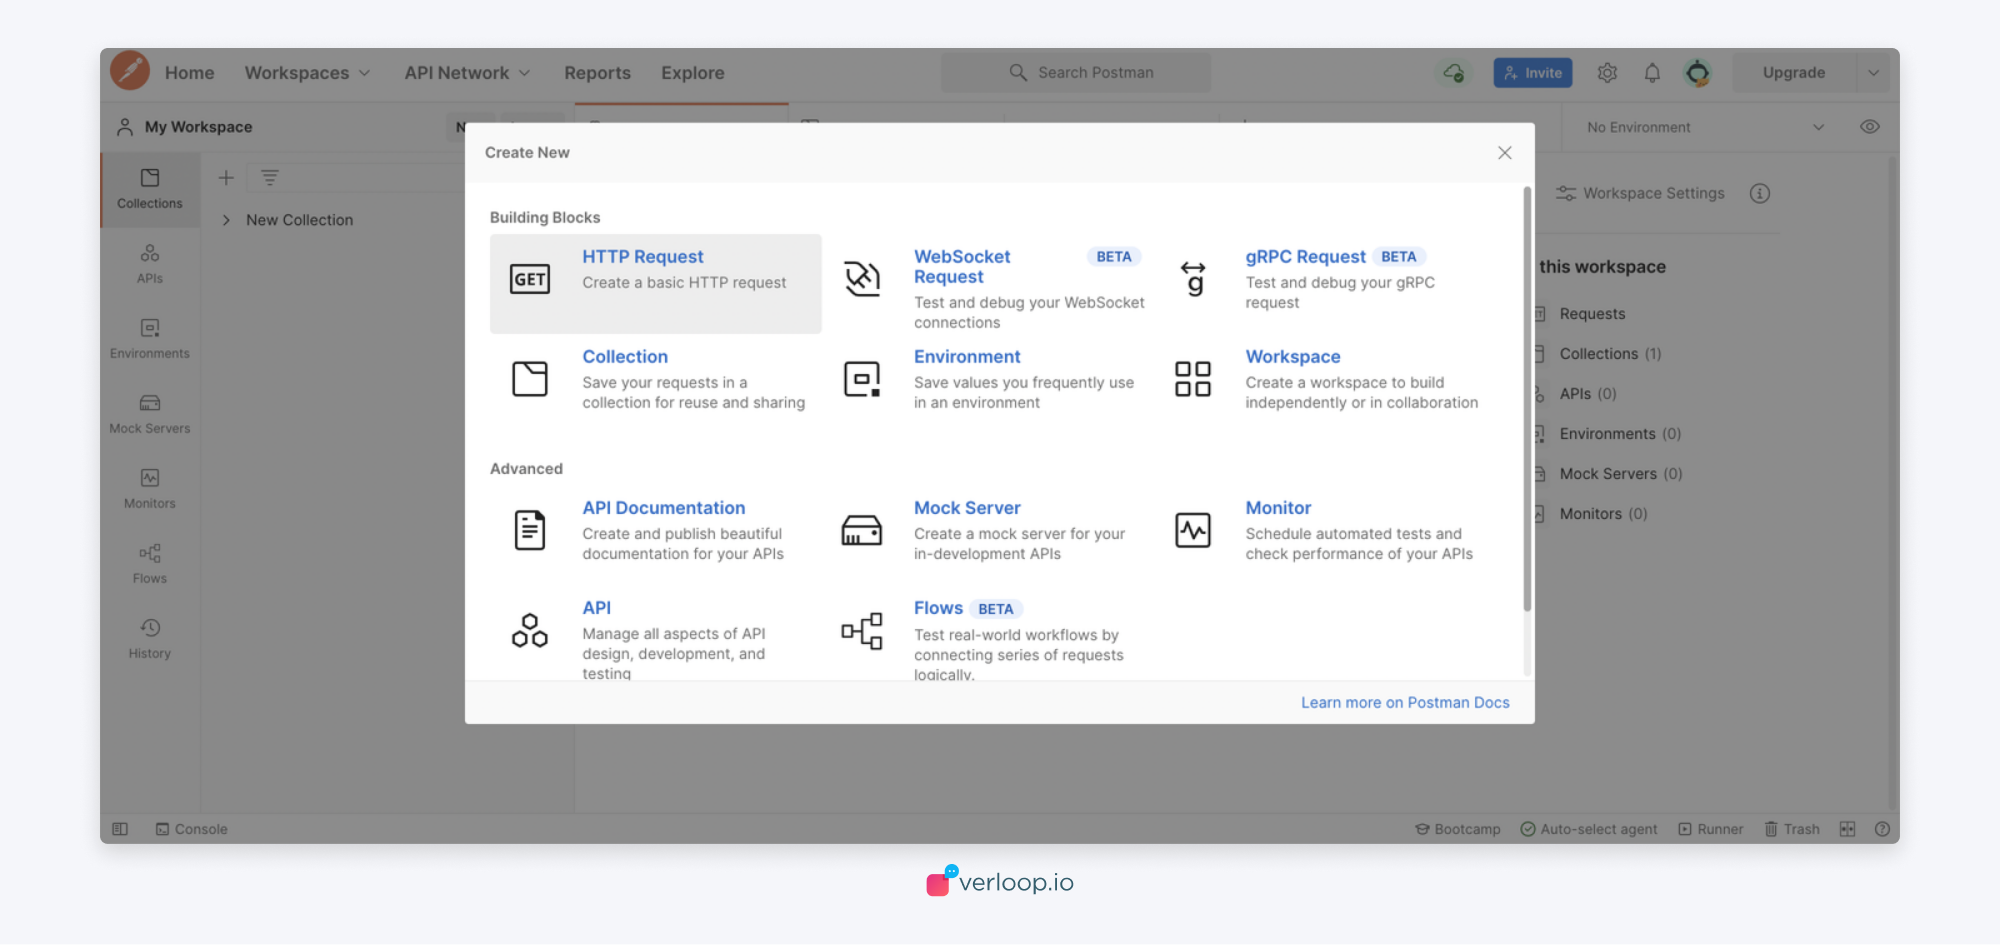Select the Workspace title link
The image size is (2000, 945).
click(1293, 357)
